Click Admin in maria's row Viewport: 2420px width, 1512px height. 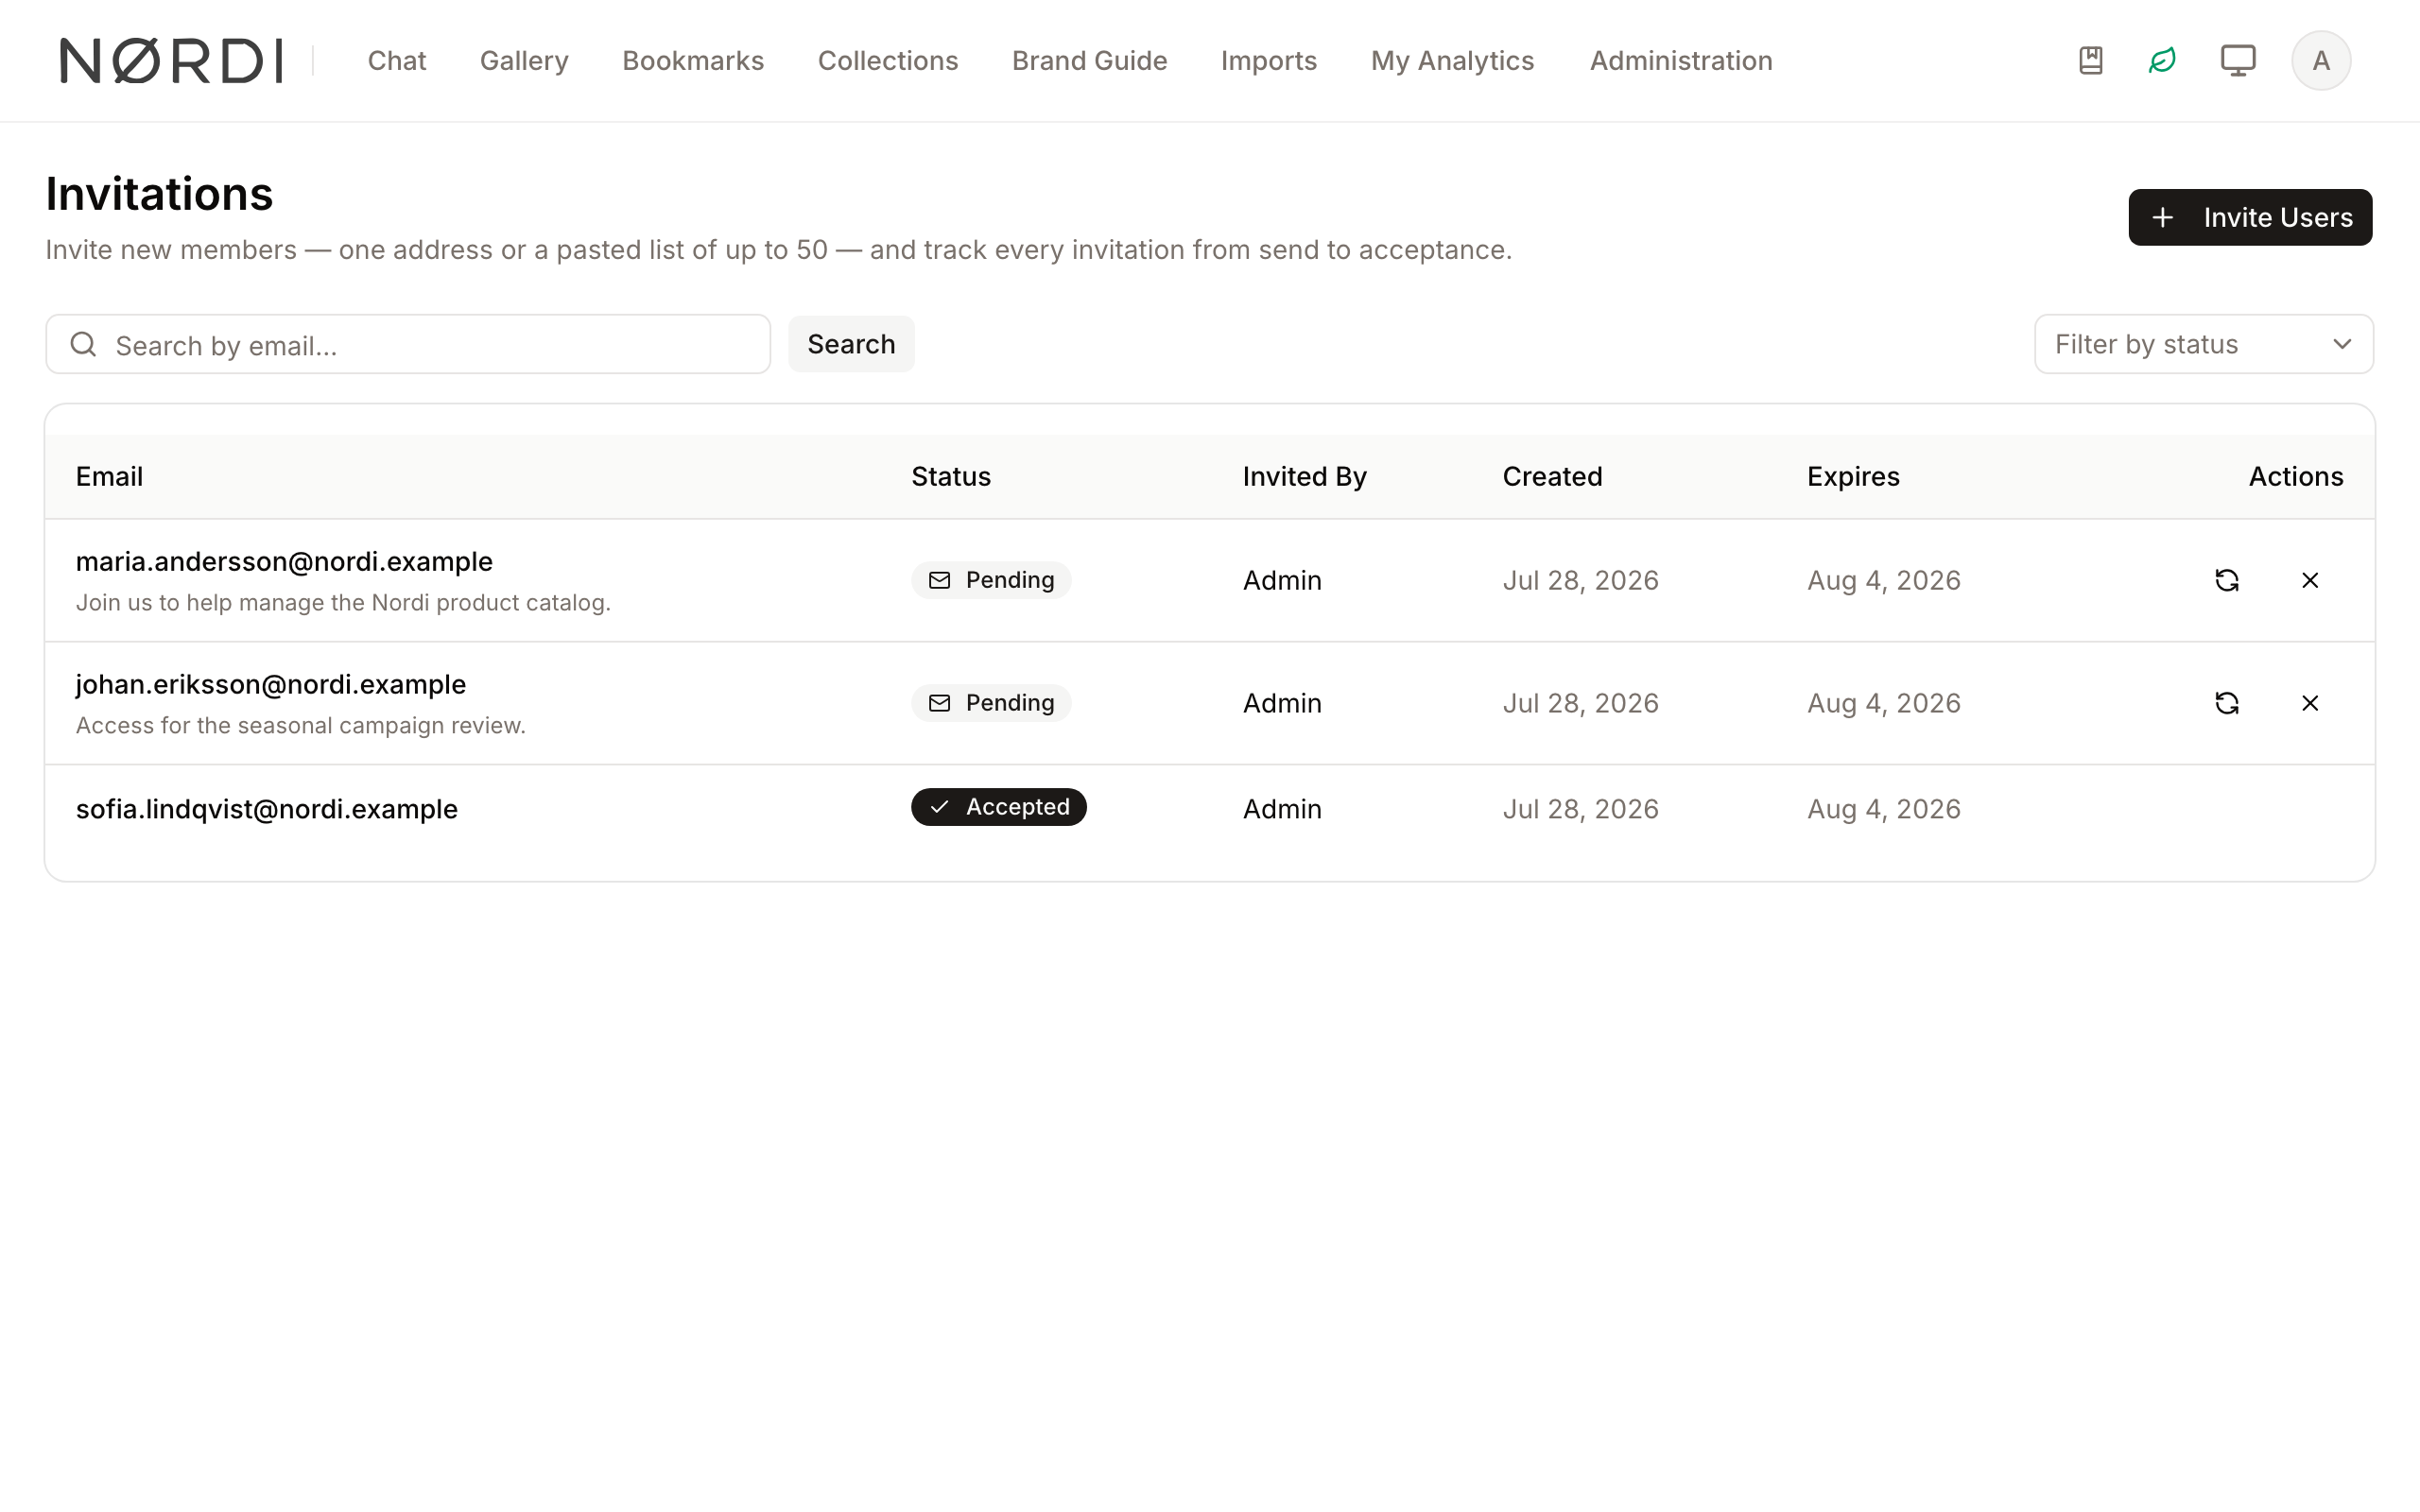point(1282,580)
